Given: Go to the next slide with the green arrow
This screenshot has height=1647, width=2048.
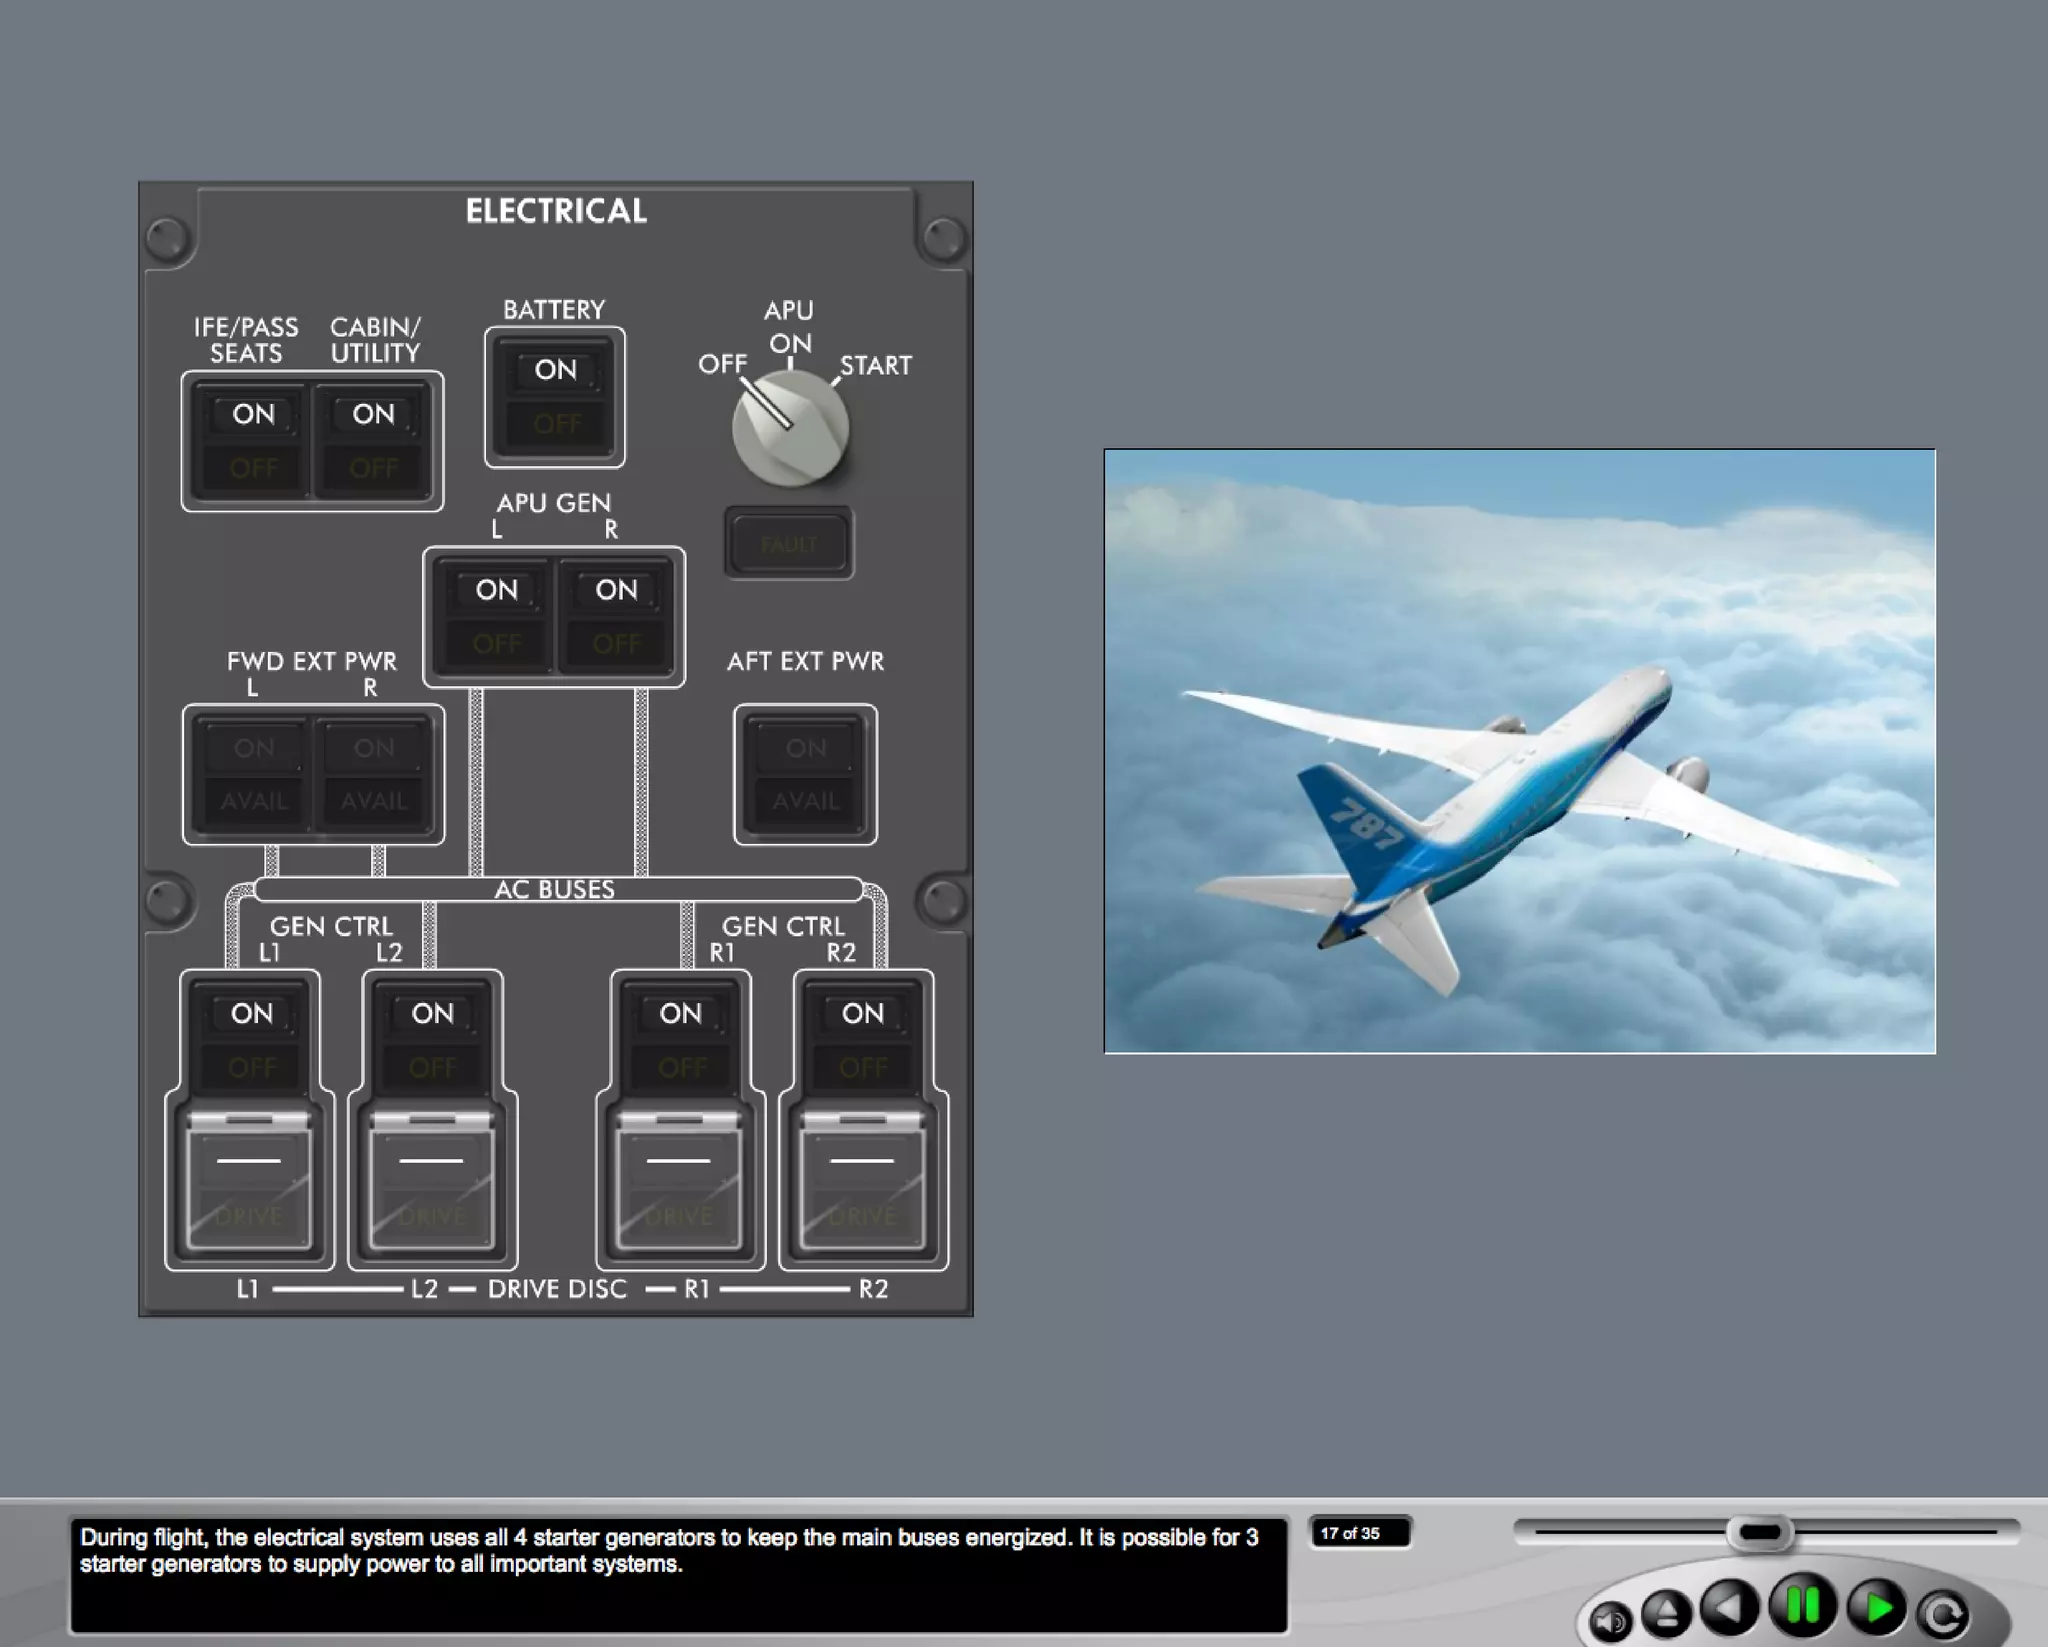Looking at the screenshot, I should [x=1877, y=1609].
